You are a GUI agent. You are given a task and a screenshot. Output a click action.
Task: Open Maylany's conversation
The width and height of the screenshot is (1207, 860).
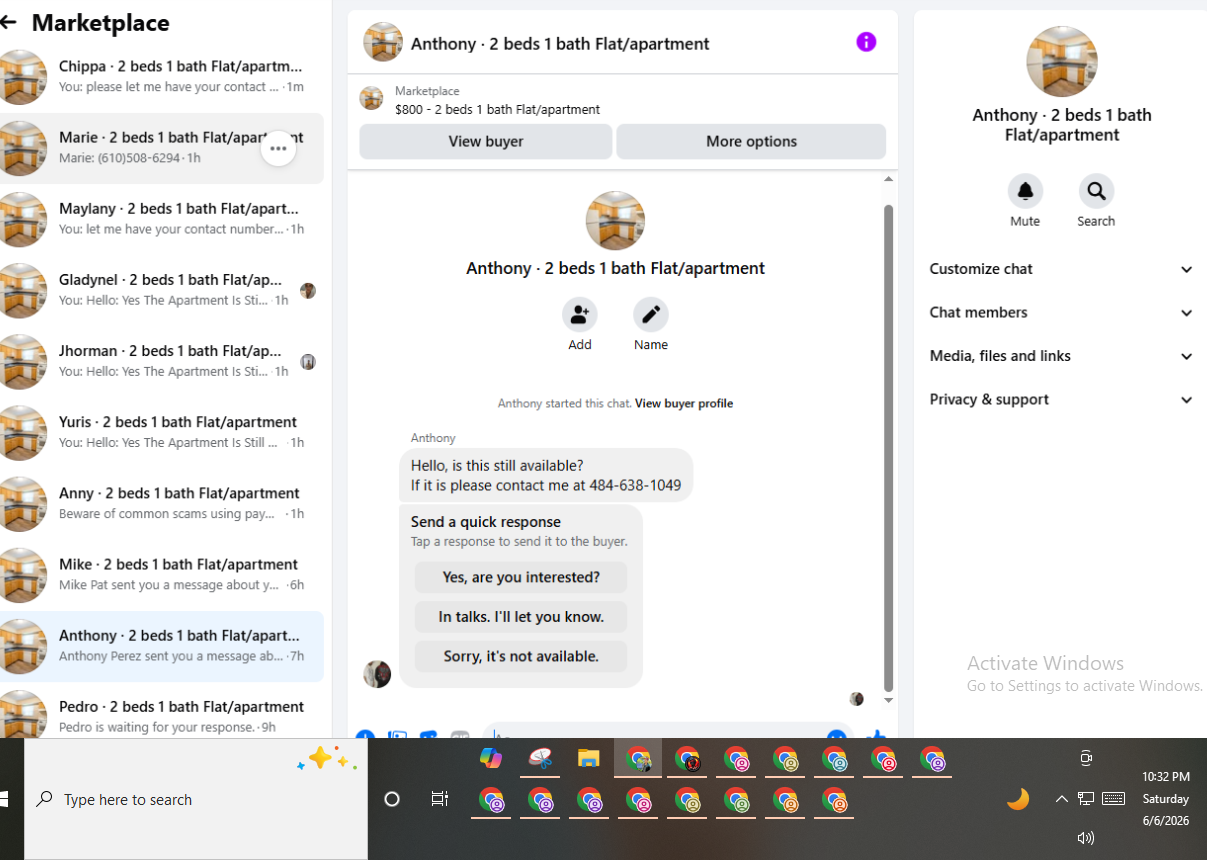pos(162,219)
